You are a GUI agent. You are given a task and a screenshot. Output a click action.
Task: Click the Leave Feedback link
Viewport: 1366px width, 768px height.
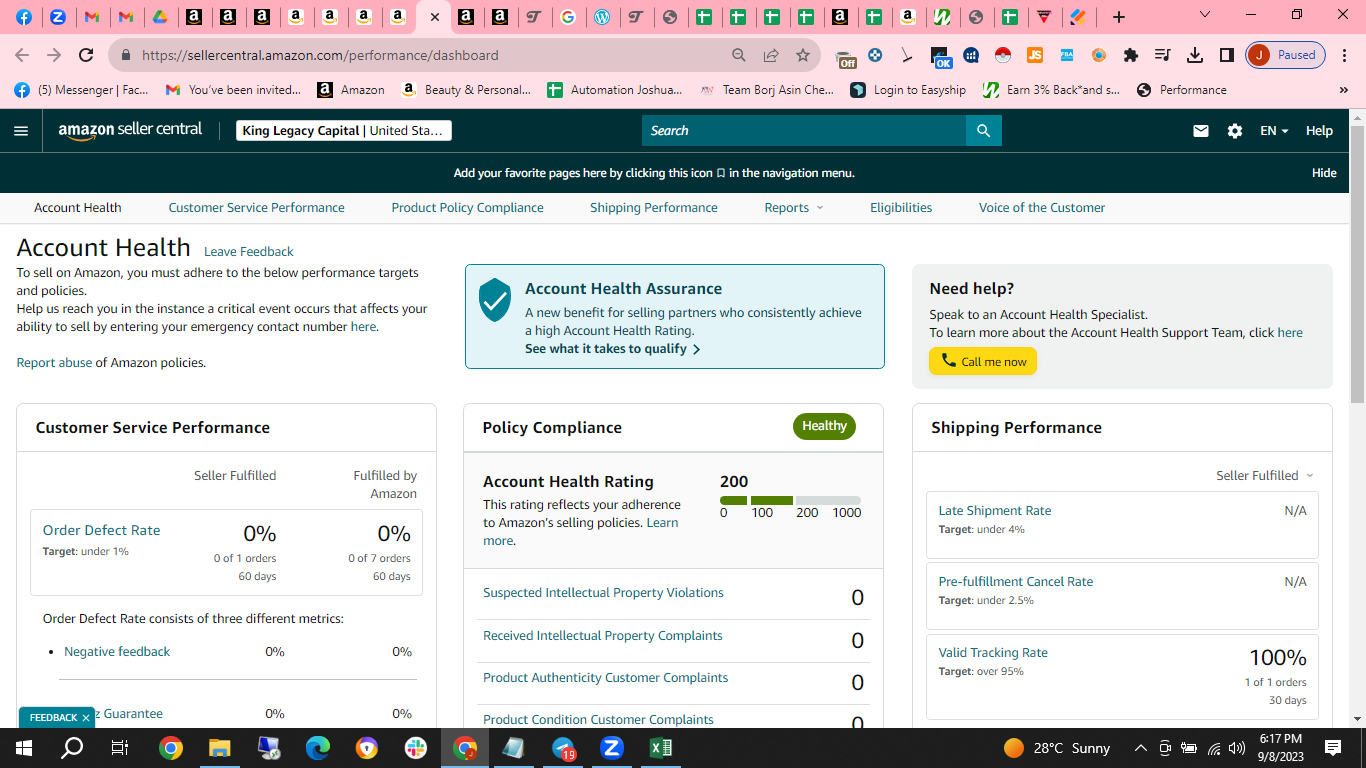coord(249,252)
